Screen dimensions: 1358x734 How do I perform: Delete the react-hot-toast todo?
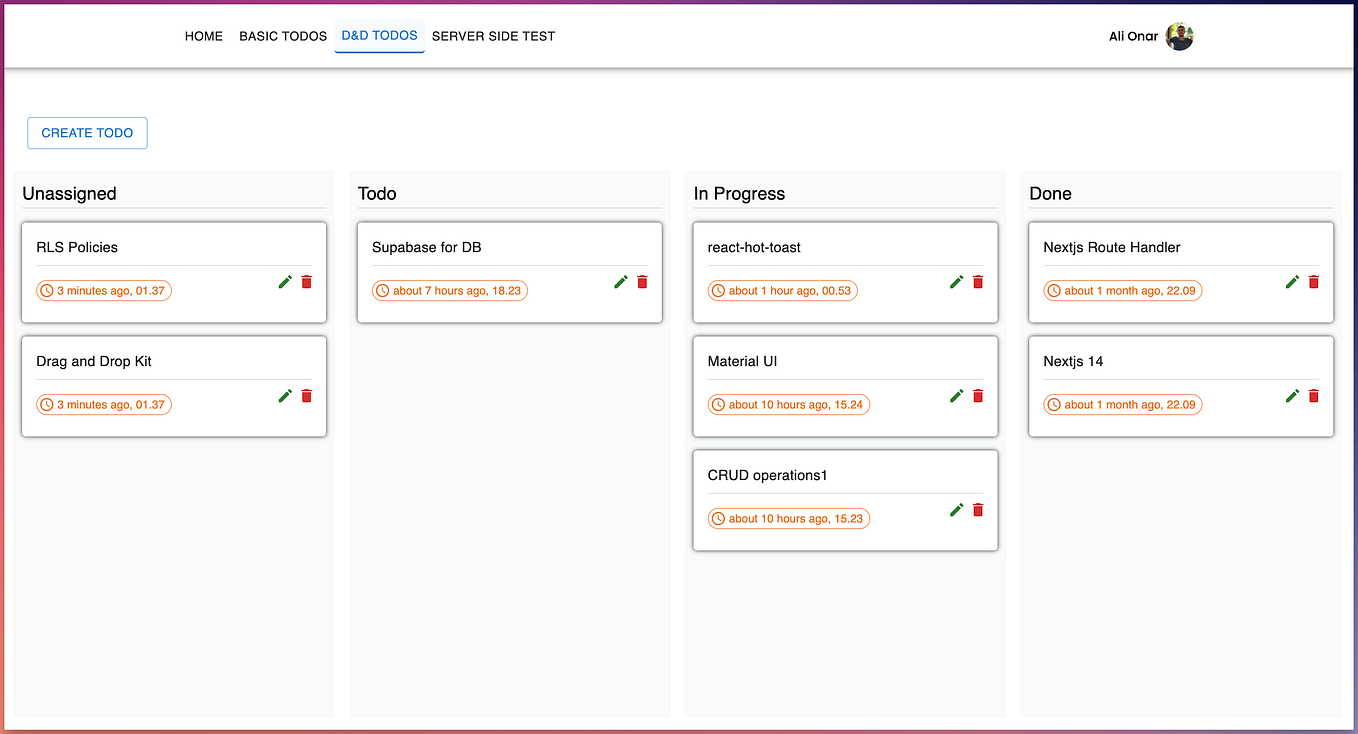point(977,281)
